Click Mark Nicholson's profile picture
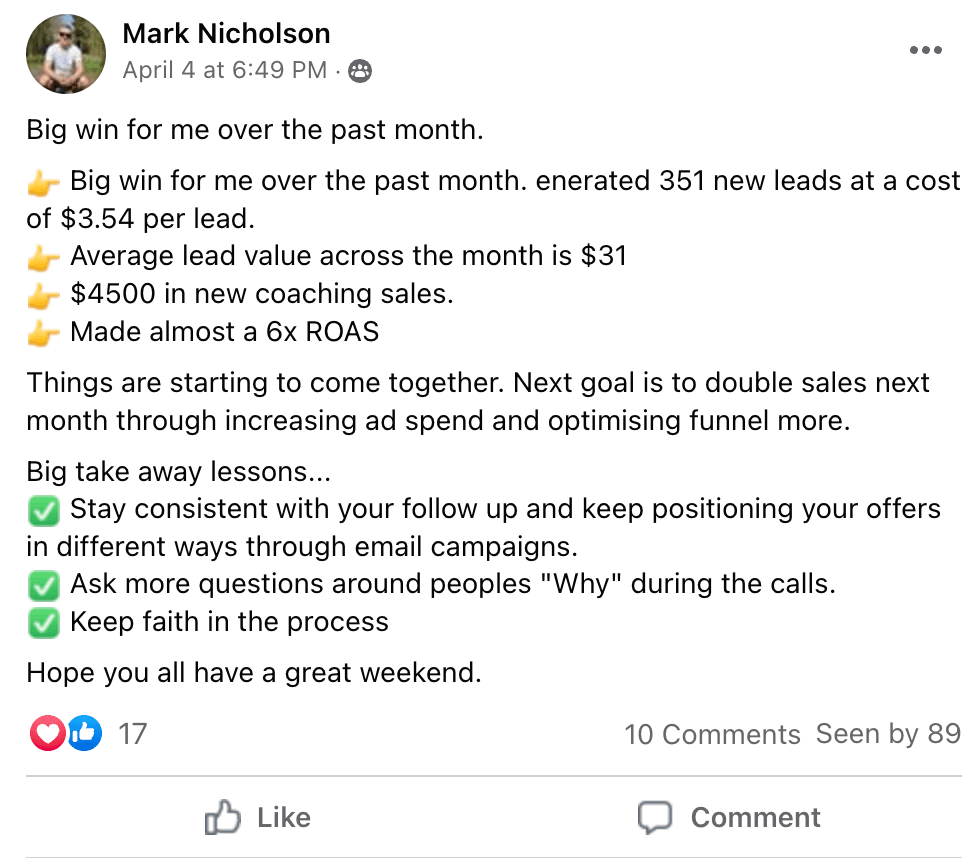The image size is (980, 858). tap(67, 55)
